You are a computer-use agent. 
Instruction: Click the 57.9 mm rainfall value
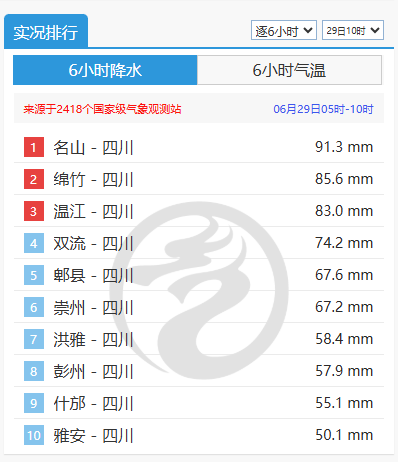pos(344,371)
